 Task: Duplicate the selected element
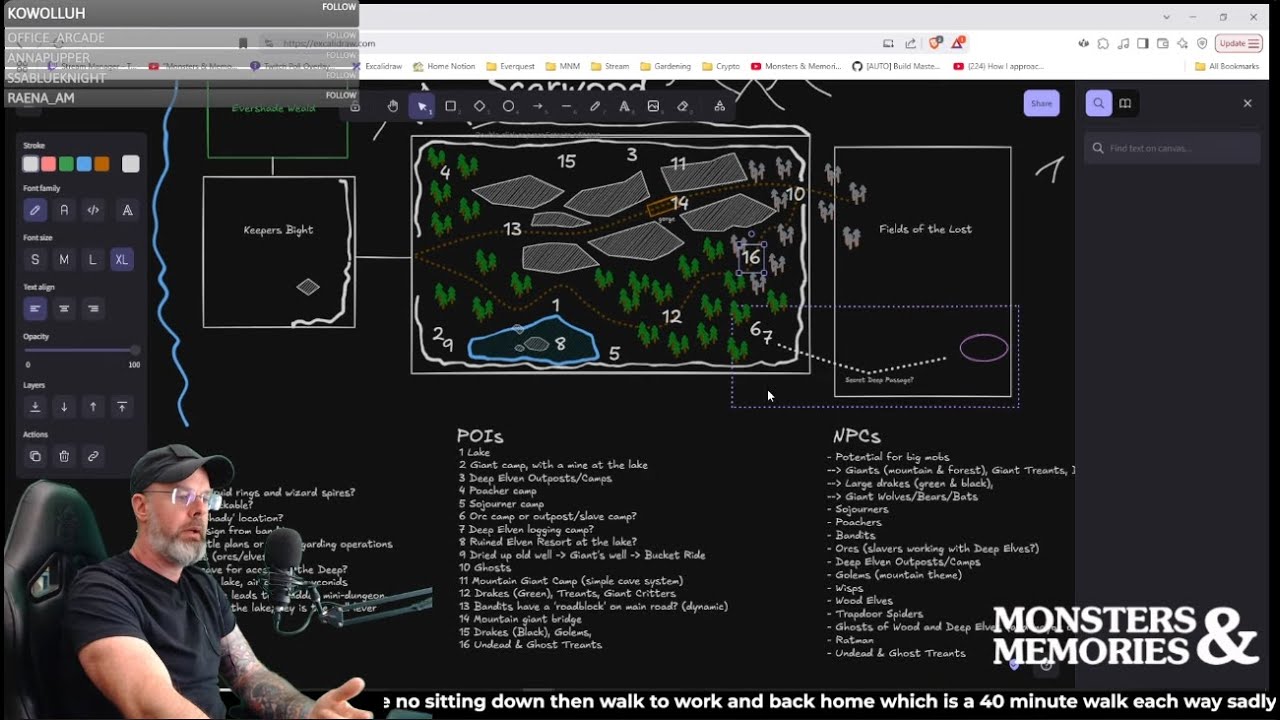(35, 456)
